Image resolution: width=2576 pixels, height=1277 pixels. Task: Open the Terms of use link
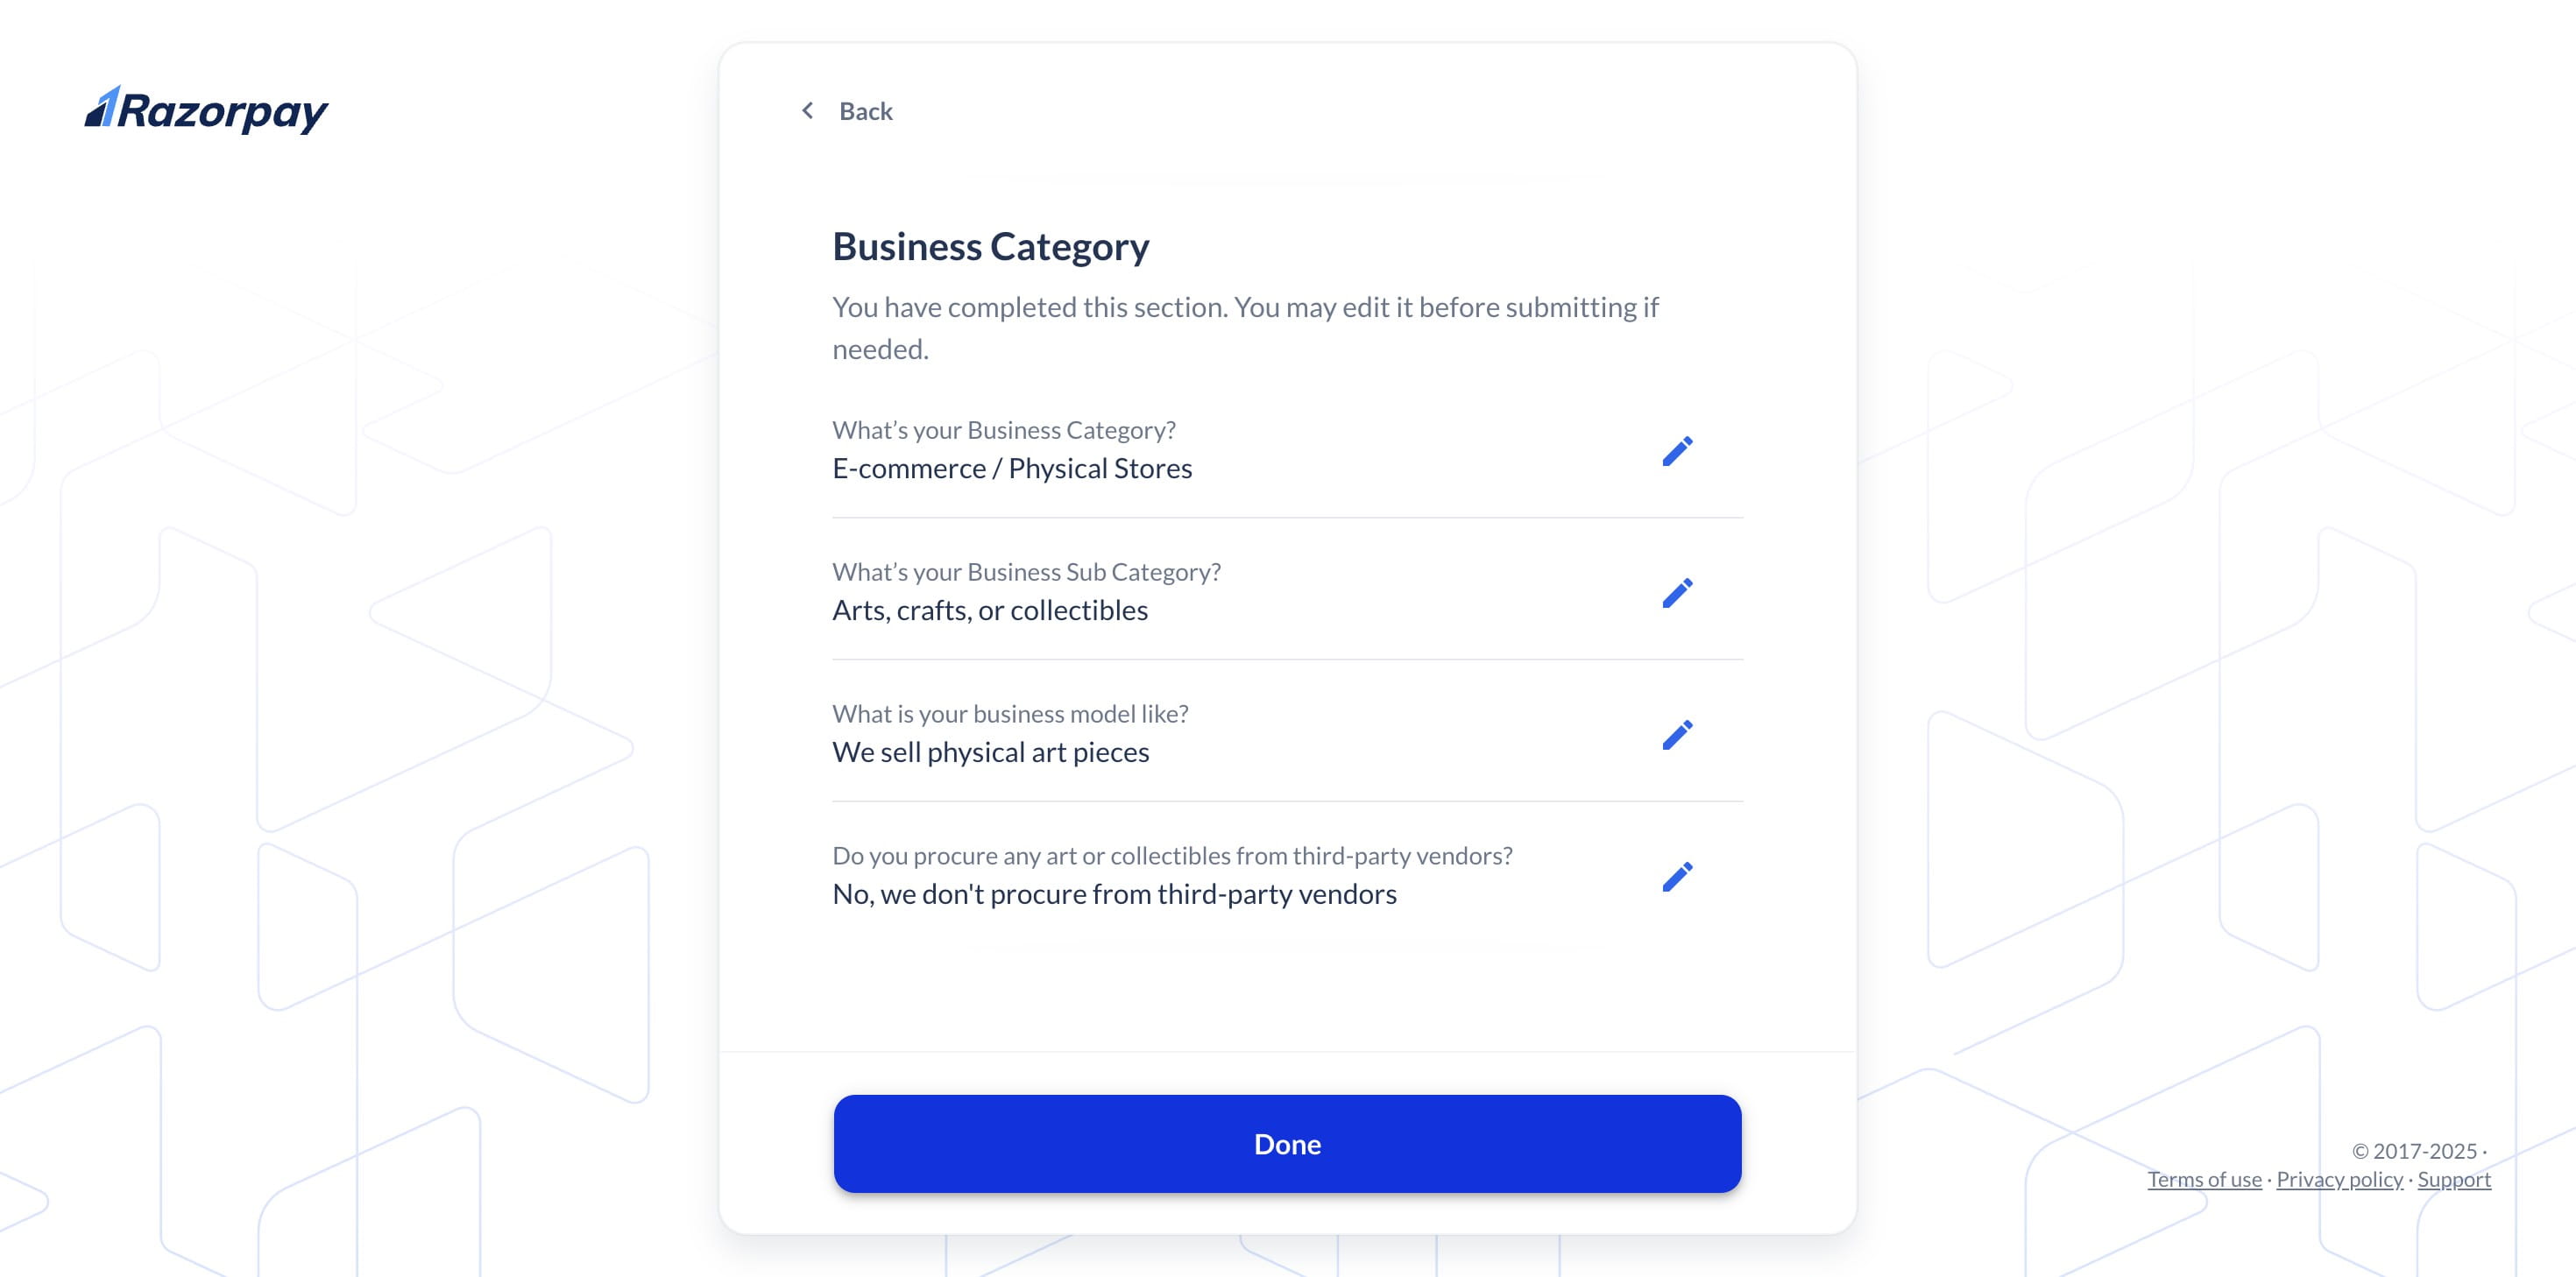pyautogui.click(x=2204, y=1180)
